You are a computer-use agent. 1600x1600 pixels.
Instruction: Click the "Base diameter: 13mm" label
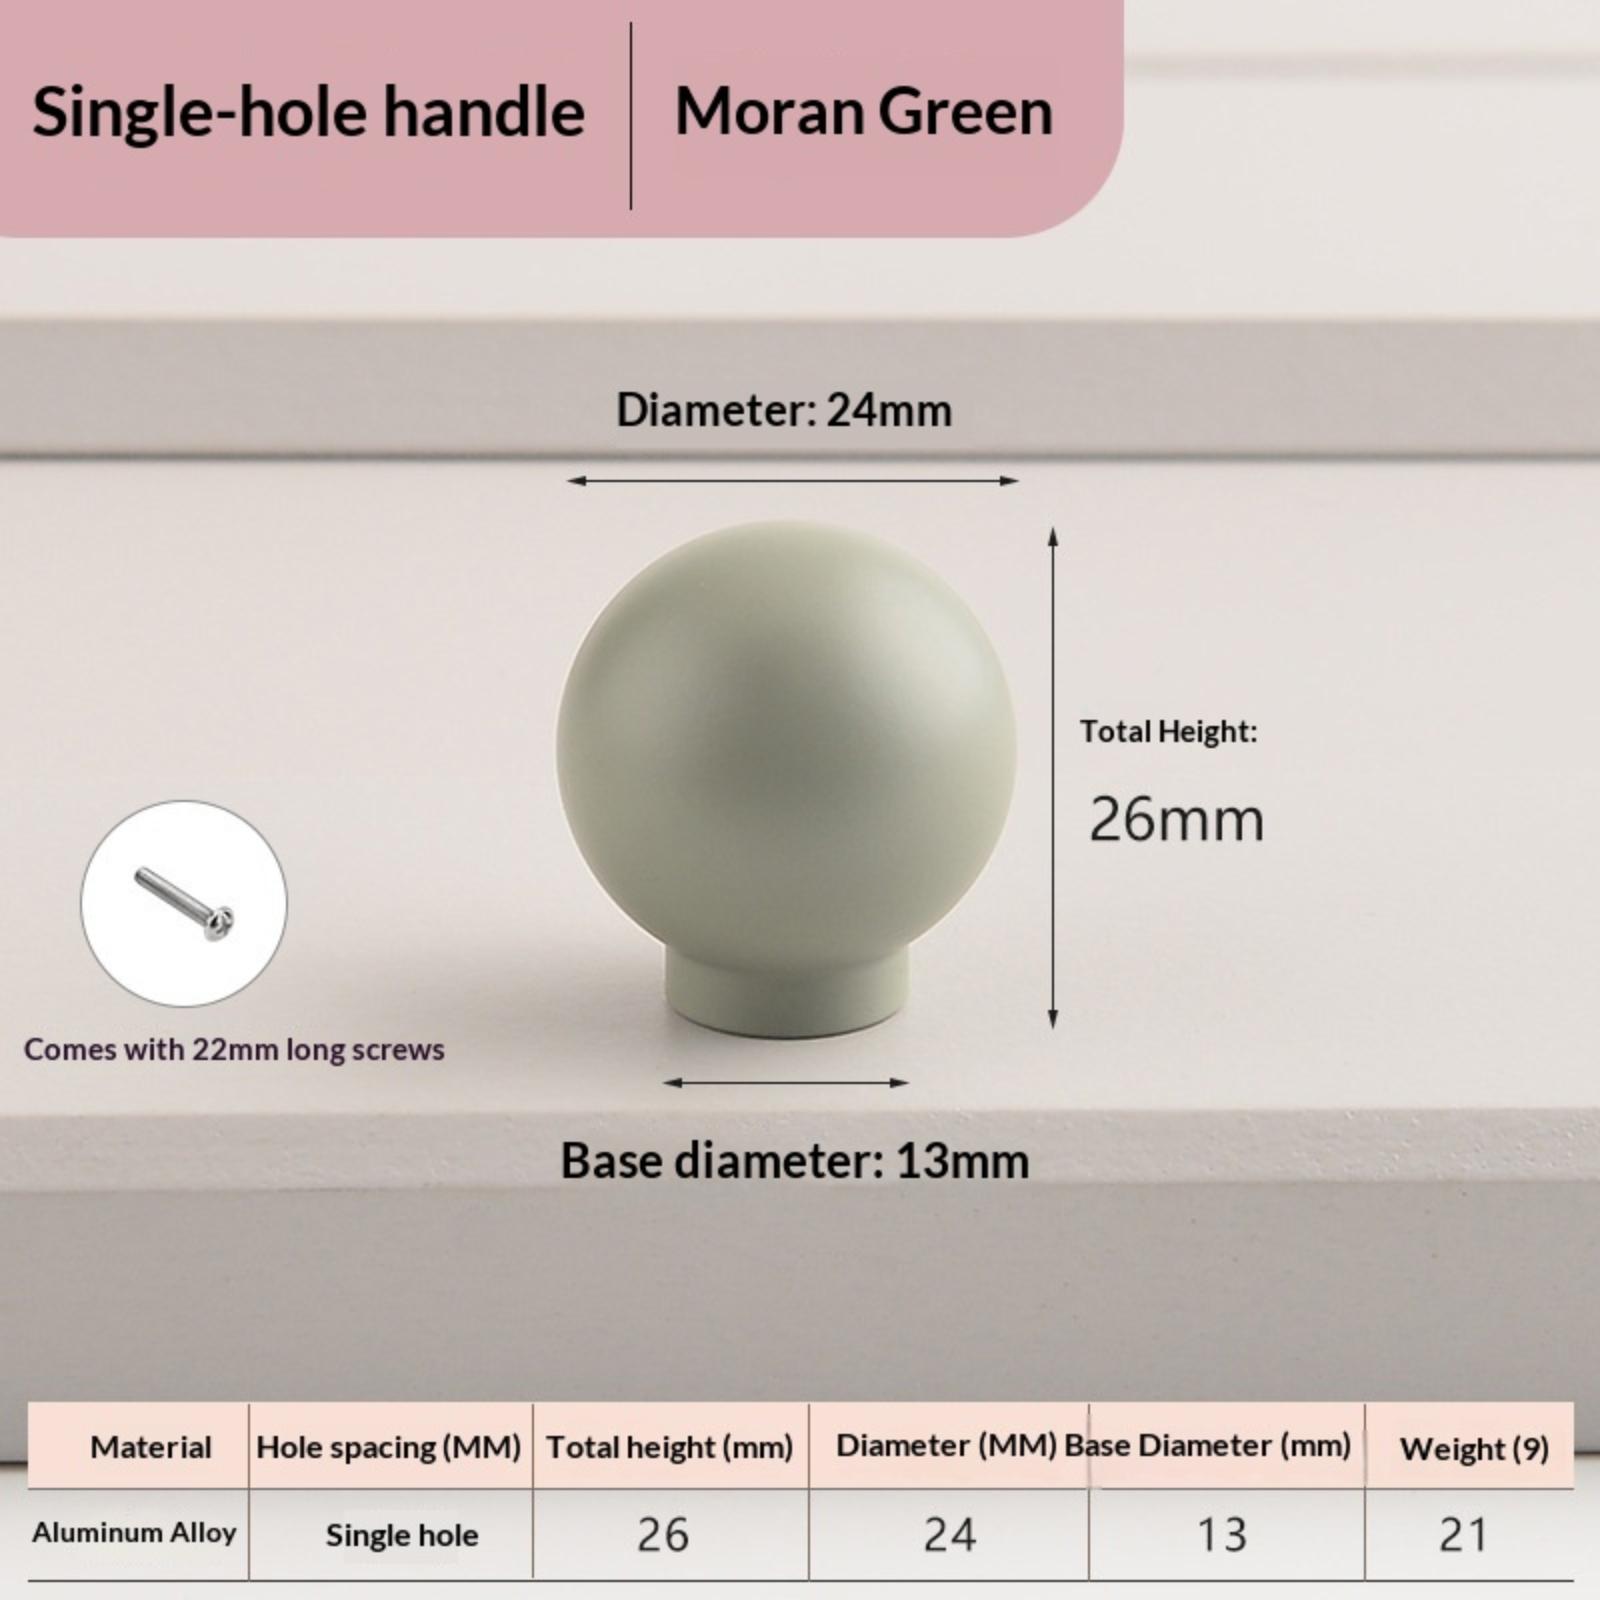(x=794, y=1161)
